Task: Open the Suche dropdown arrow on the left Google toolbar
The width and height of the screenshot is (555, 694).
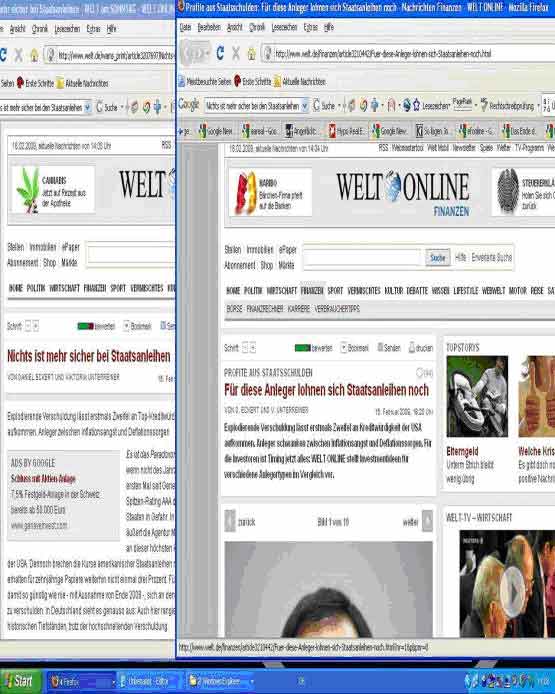Action: coord(122,108)
